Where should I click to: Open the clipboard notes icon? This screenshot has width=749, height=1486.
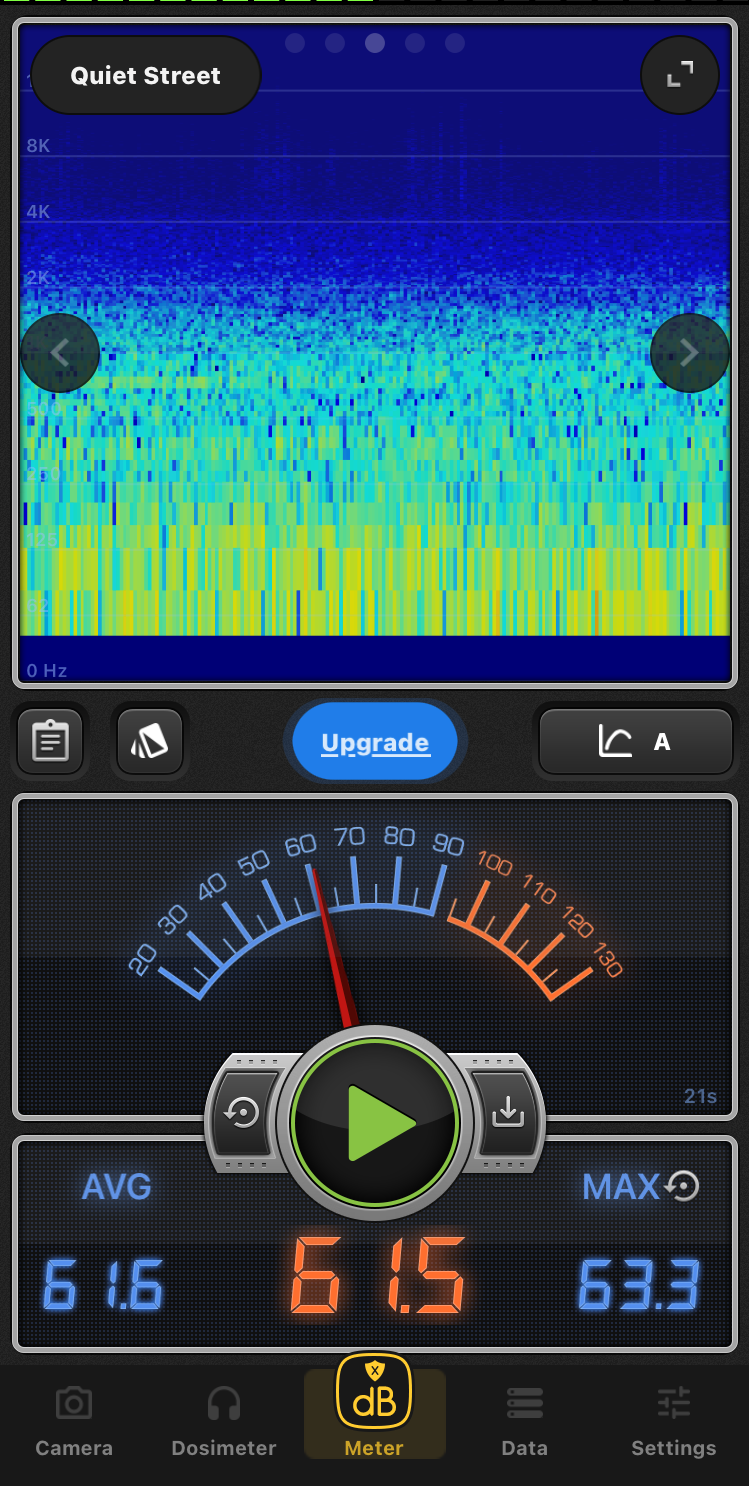[x=50, y=742]
